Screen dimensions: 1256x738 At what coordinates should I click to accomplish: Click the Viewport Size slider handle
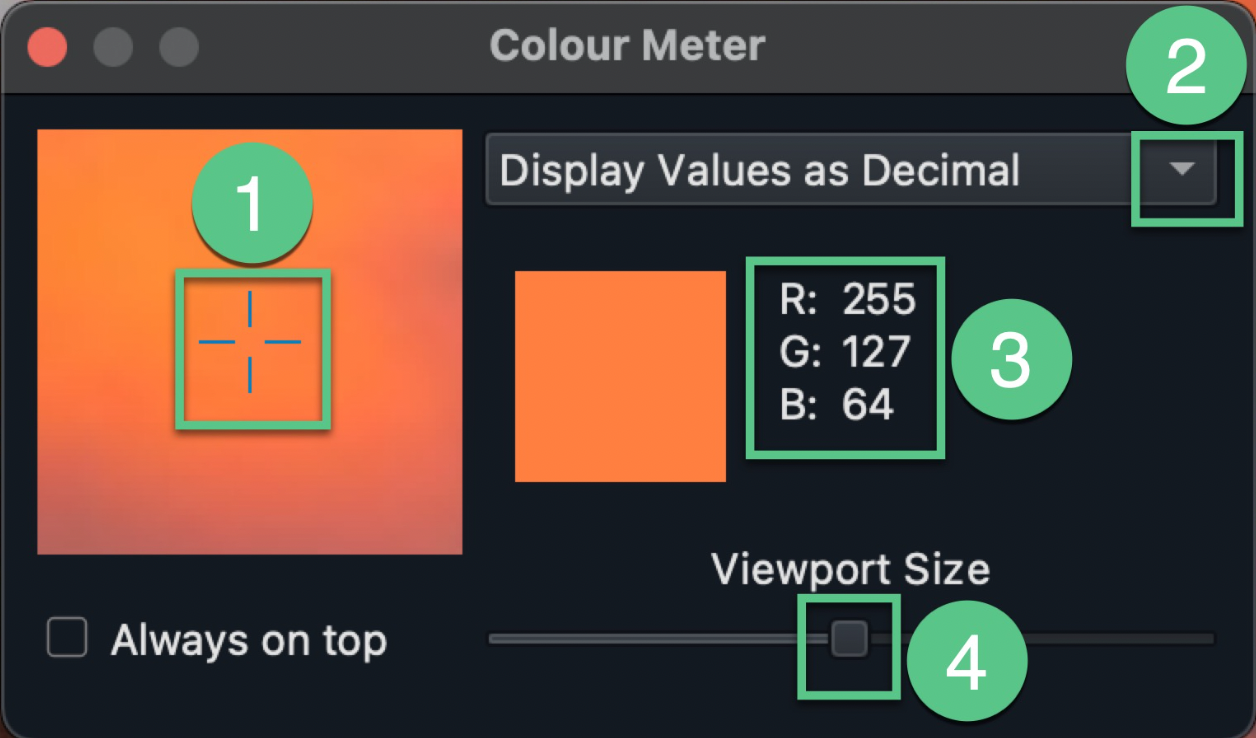point(850,638)
